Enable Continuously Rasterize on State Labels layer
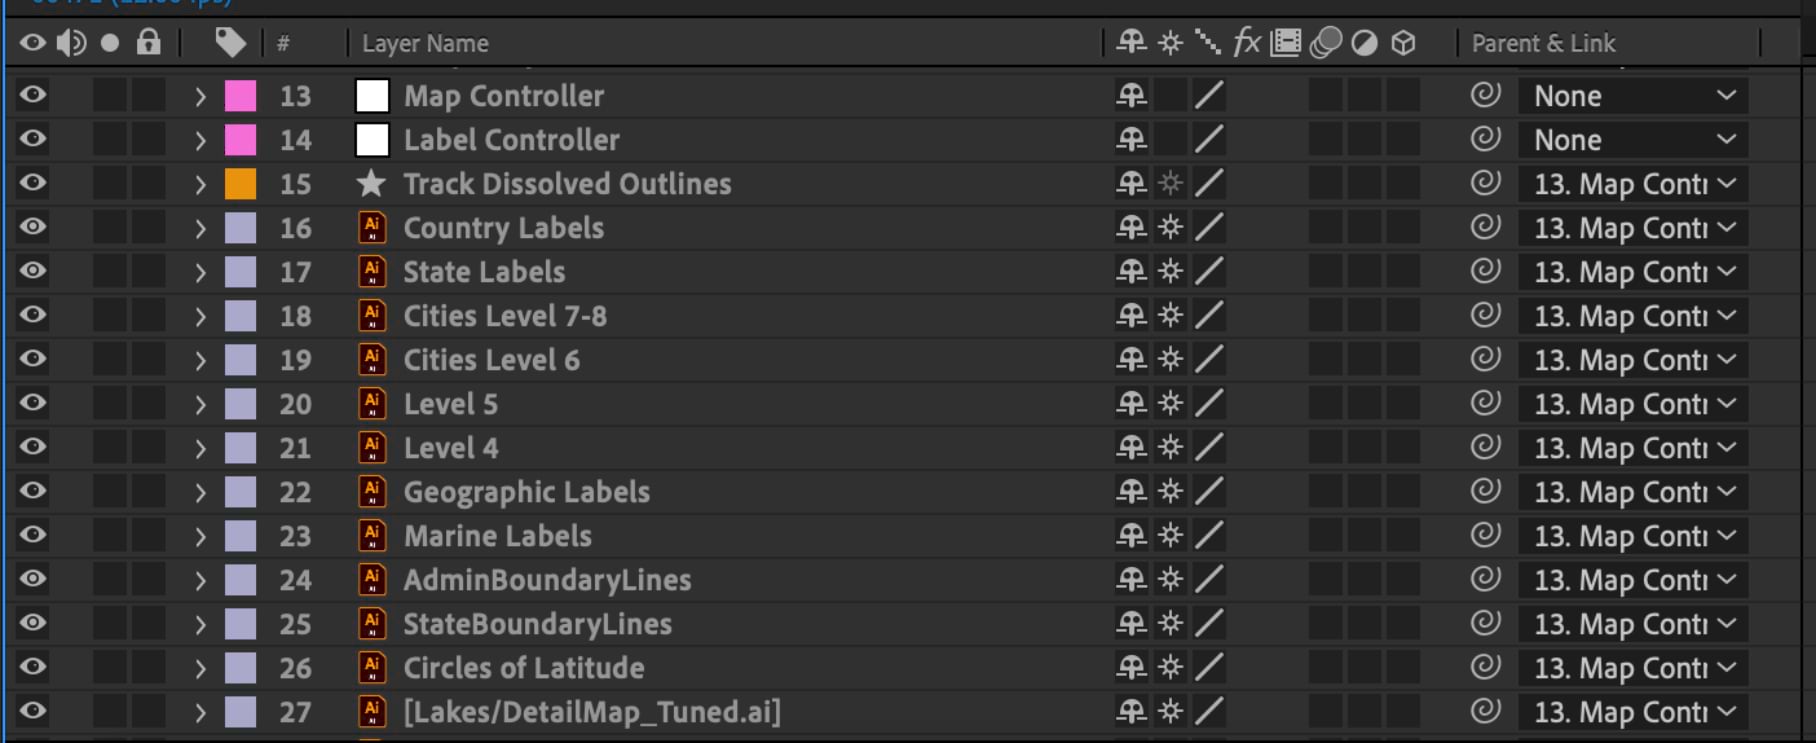The height and width of the screenshot is (743, 1816). [x=1171, y=271]
